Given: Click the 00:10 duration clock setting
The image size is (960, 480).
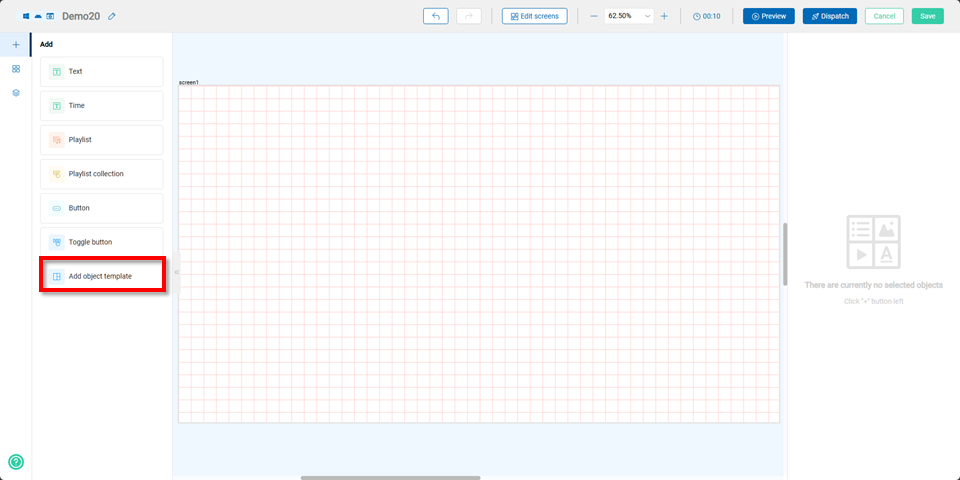Looking at the screenshot, I should 706,16.
